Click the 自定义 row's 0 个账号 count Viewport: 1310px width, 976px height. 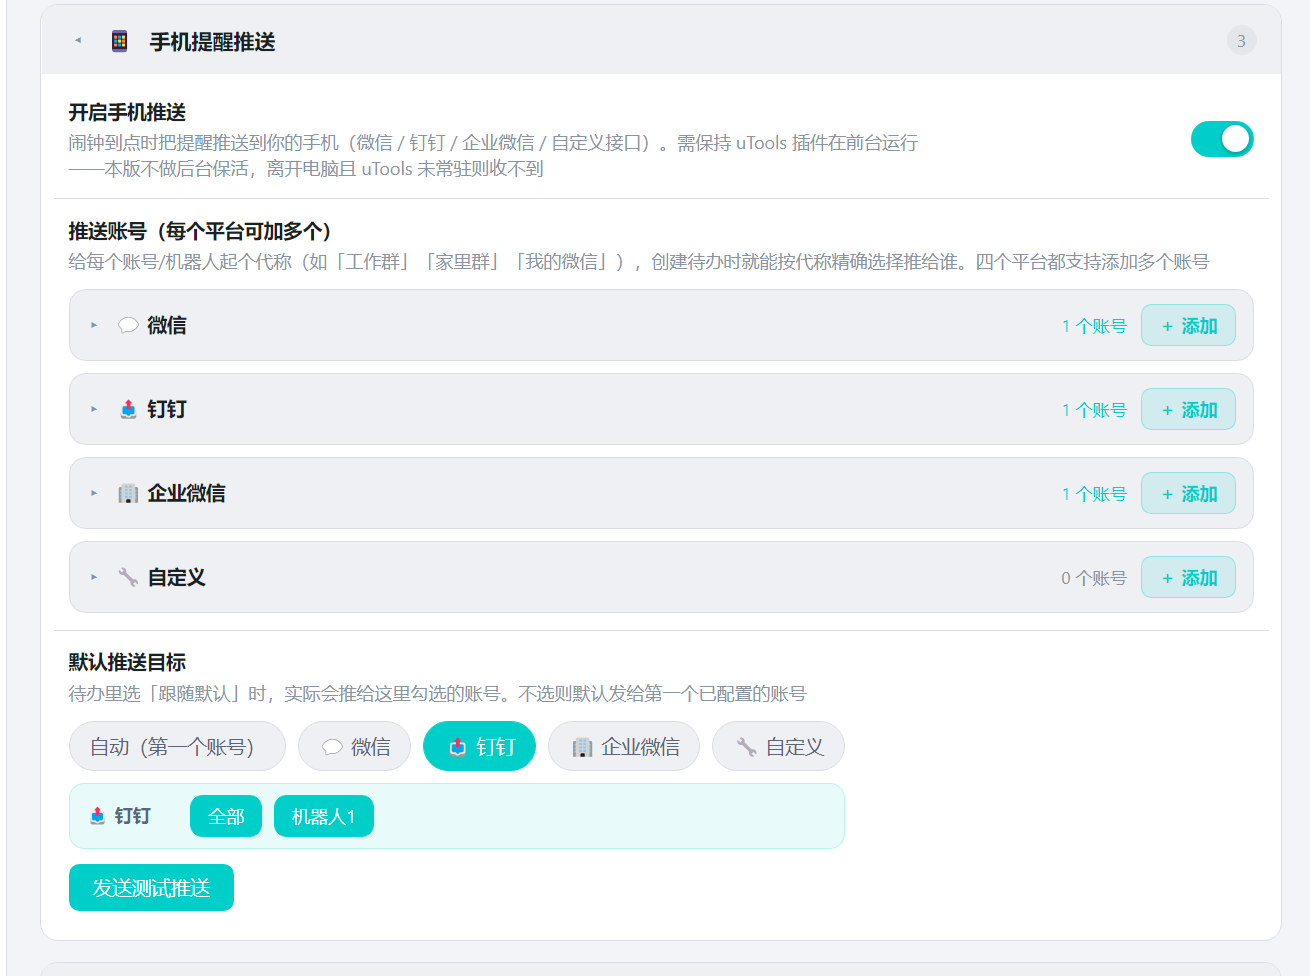1094,578
